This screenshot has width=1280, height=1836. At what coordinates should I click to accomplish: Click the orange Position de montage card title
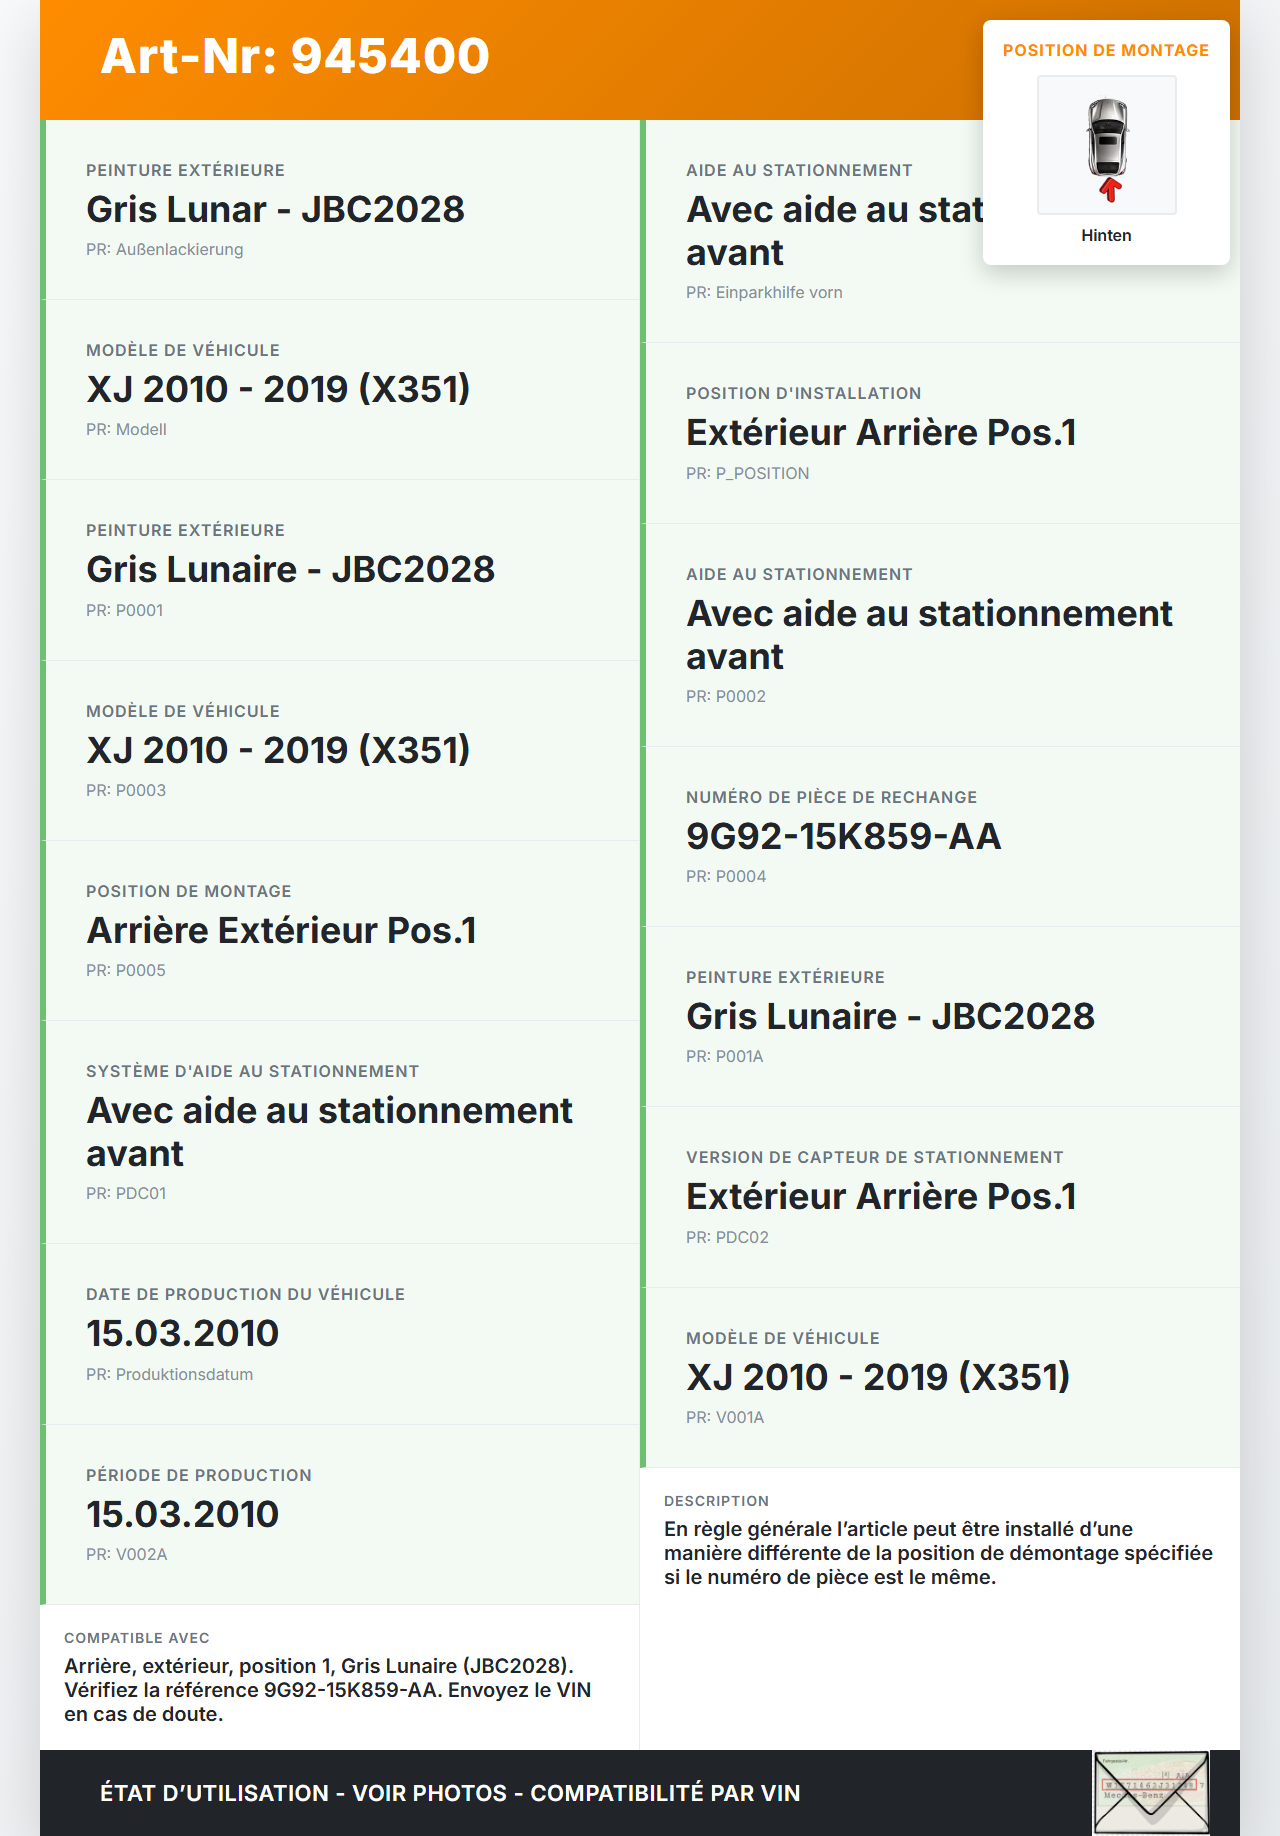(1105, 50)
